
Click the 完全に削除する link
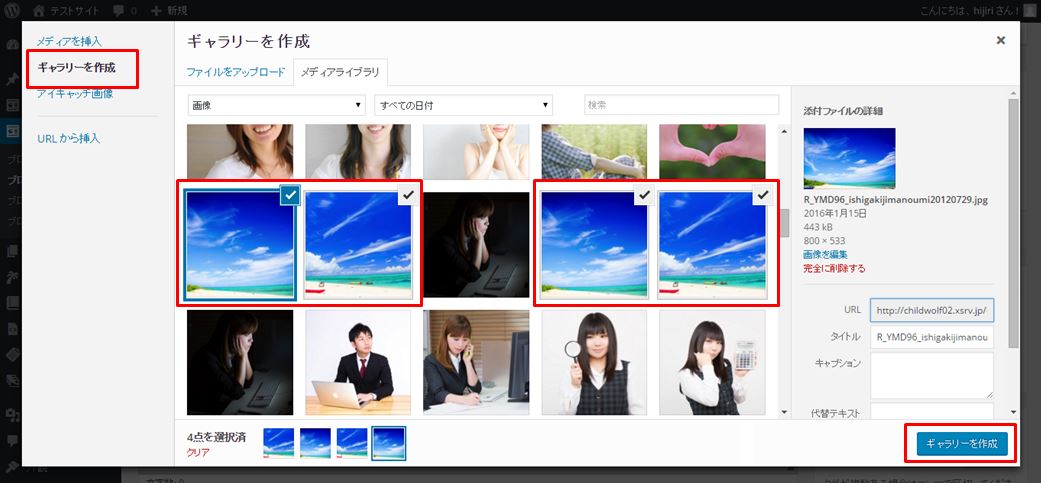click(x=834, y=269)
